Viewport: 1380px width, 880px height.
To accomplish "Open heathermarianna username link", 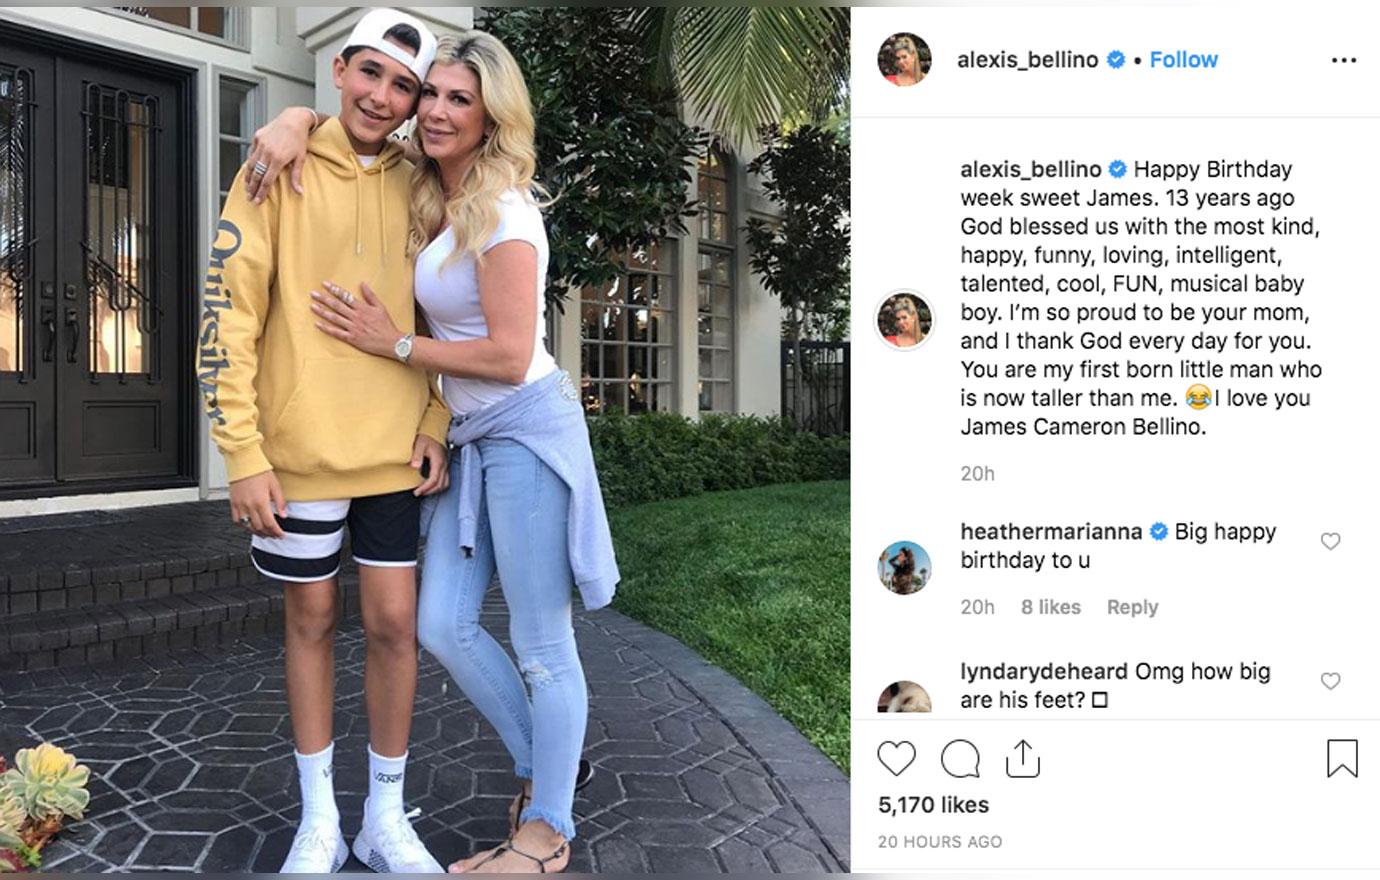I will click(1051, 532).
